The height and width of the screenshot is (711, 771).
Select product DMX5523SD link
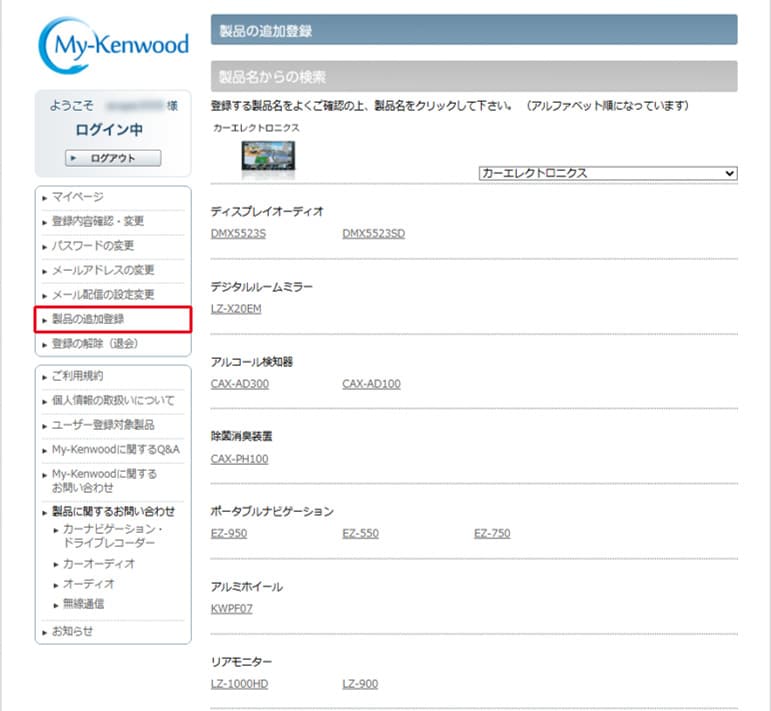click(x=373, y=234)
